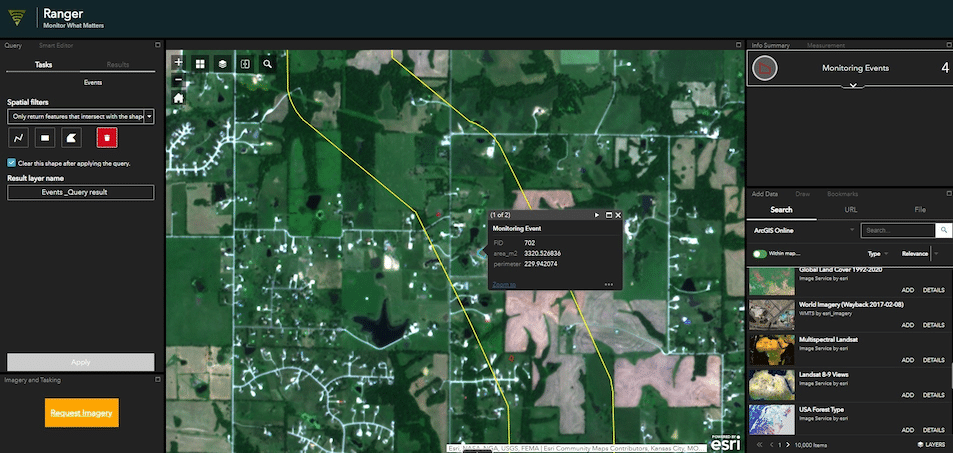Close the Monitoring Event popup
The image size is (953, 453).
pyautogui.click(x=618, y=215)
